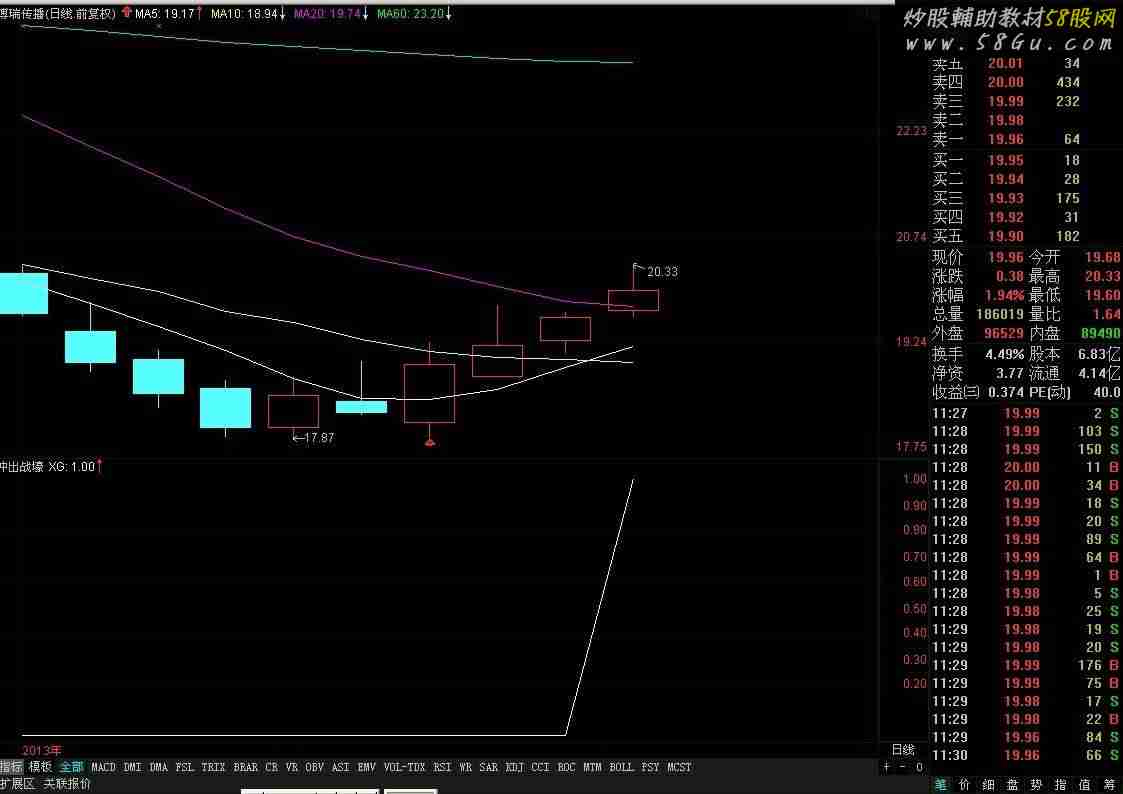This screenshot has width=1123, height=794.
Task: Select the OBV indicator
Action: coord(314,767)
